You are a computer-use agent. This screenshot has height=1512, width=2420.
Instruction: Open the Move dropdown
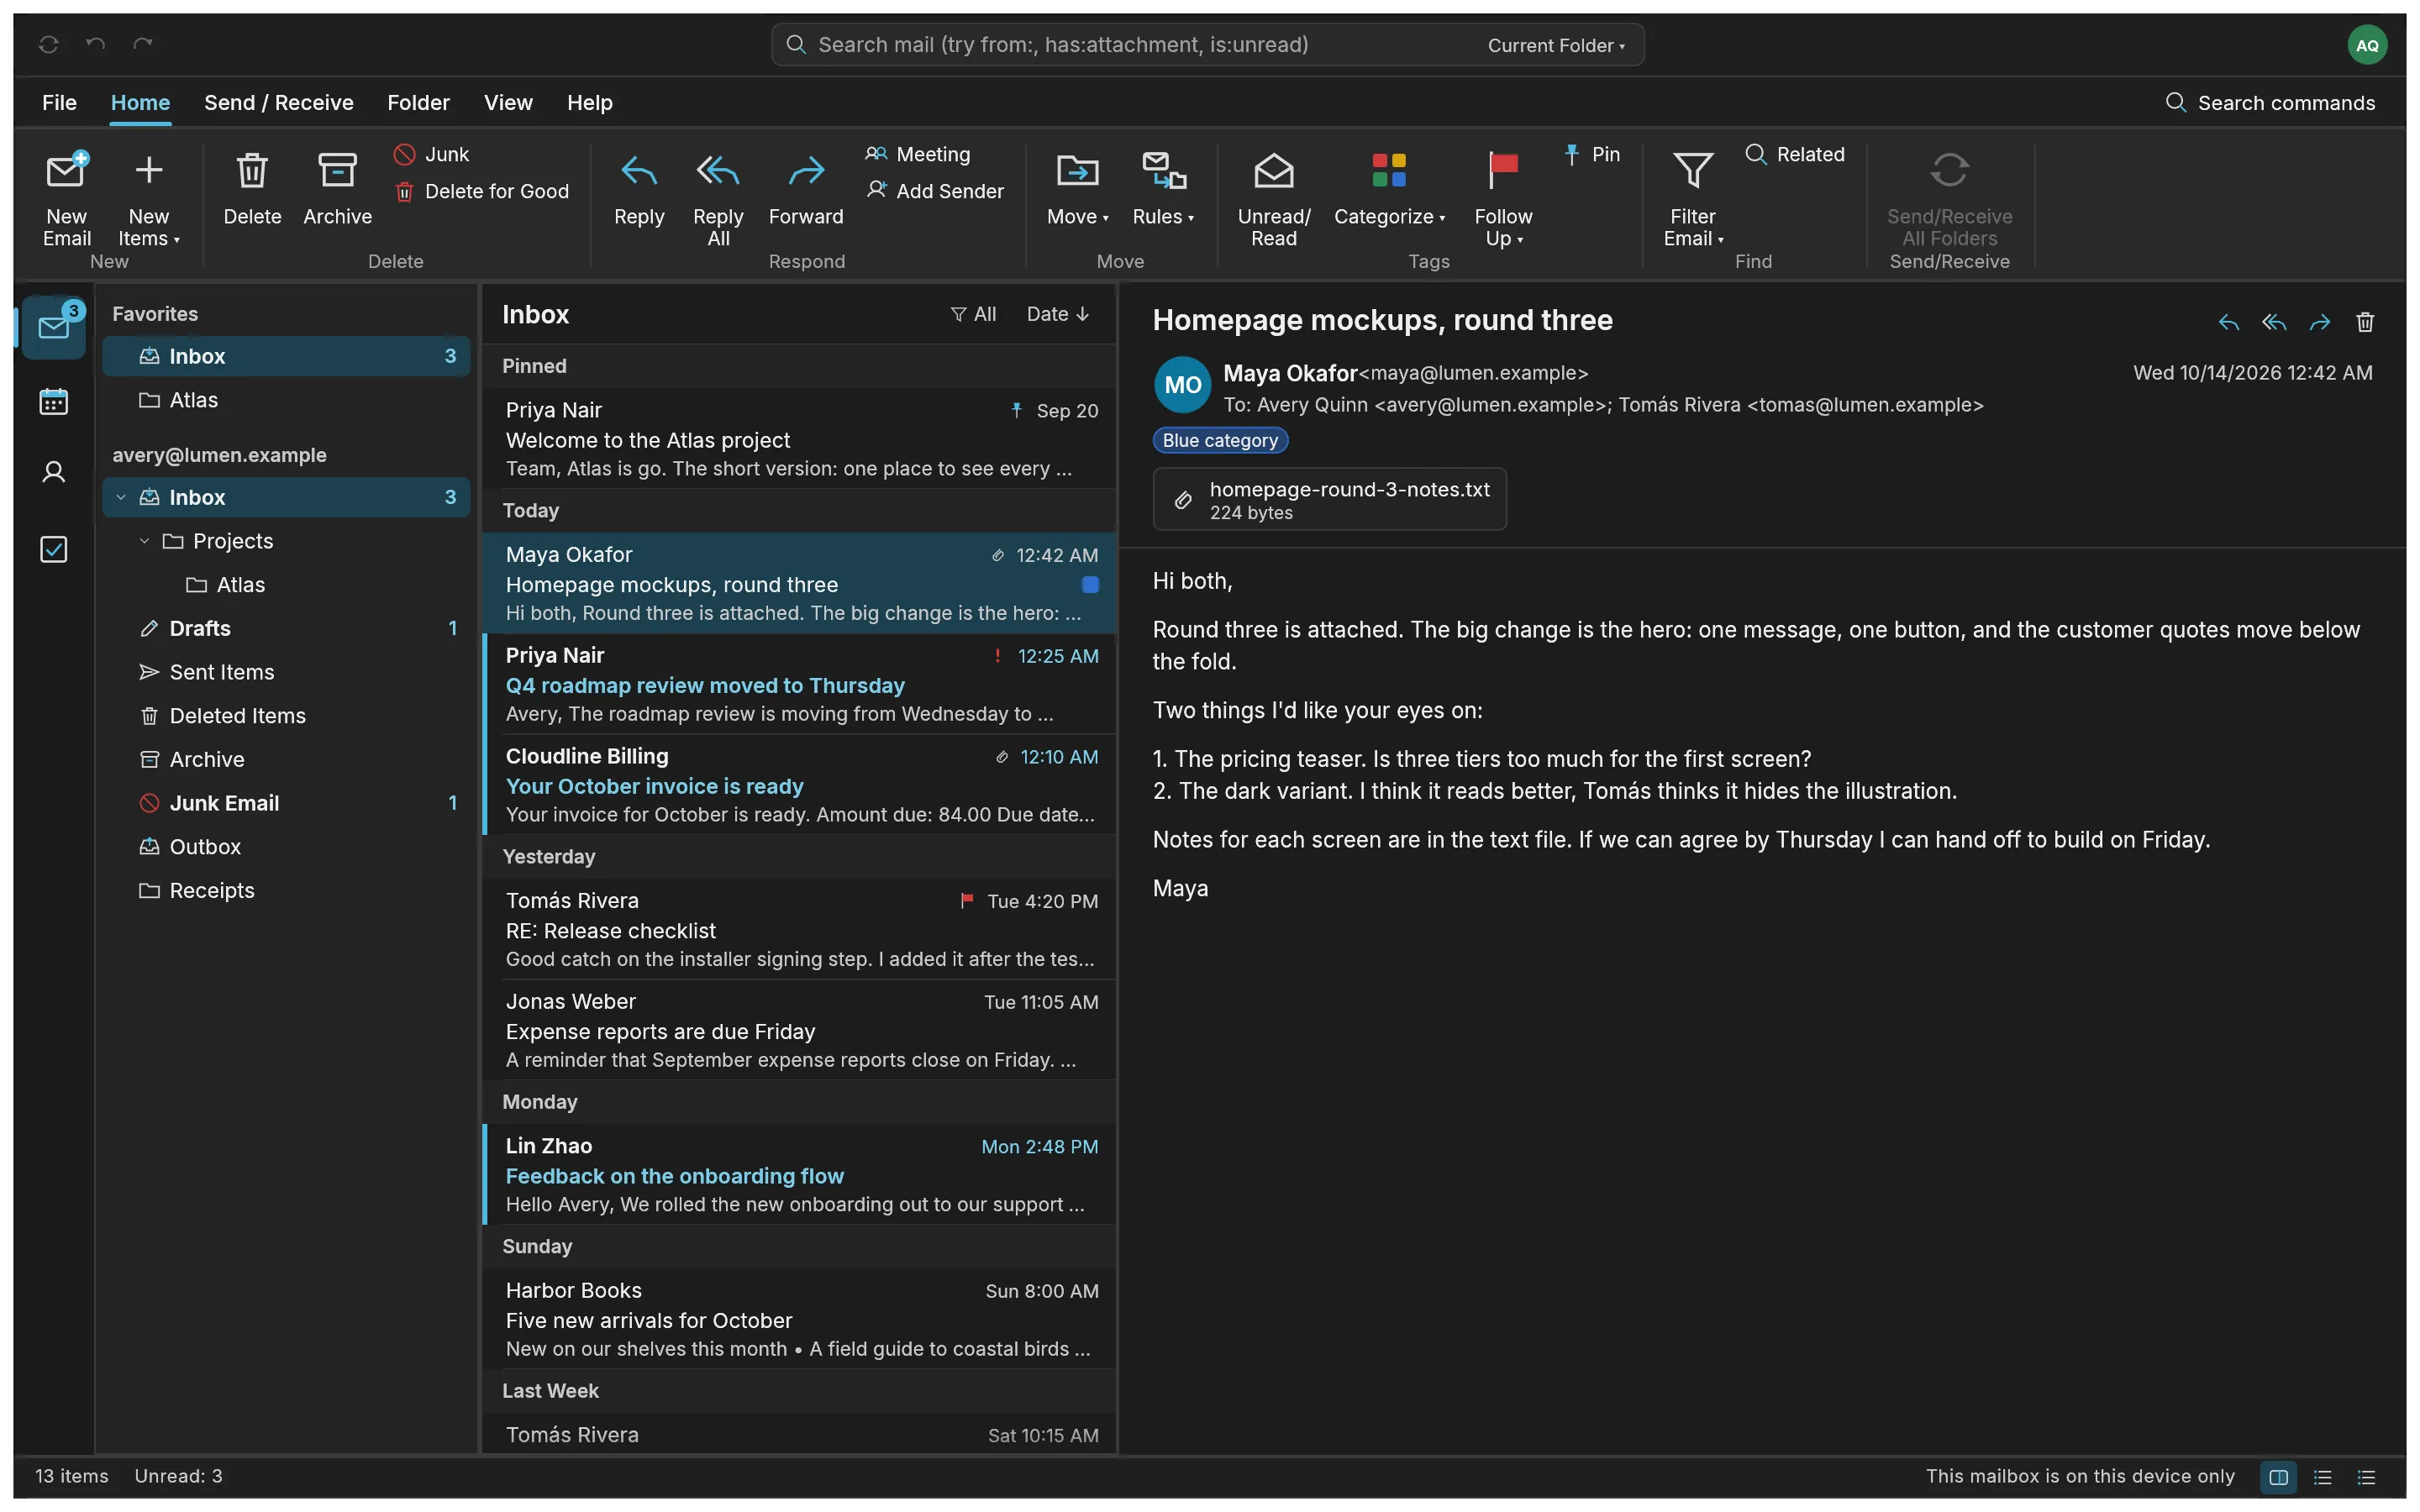tap(1077, 190)
